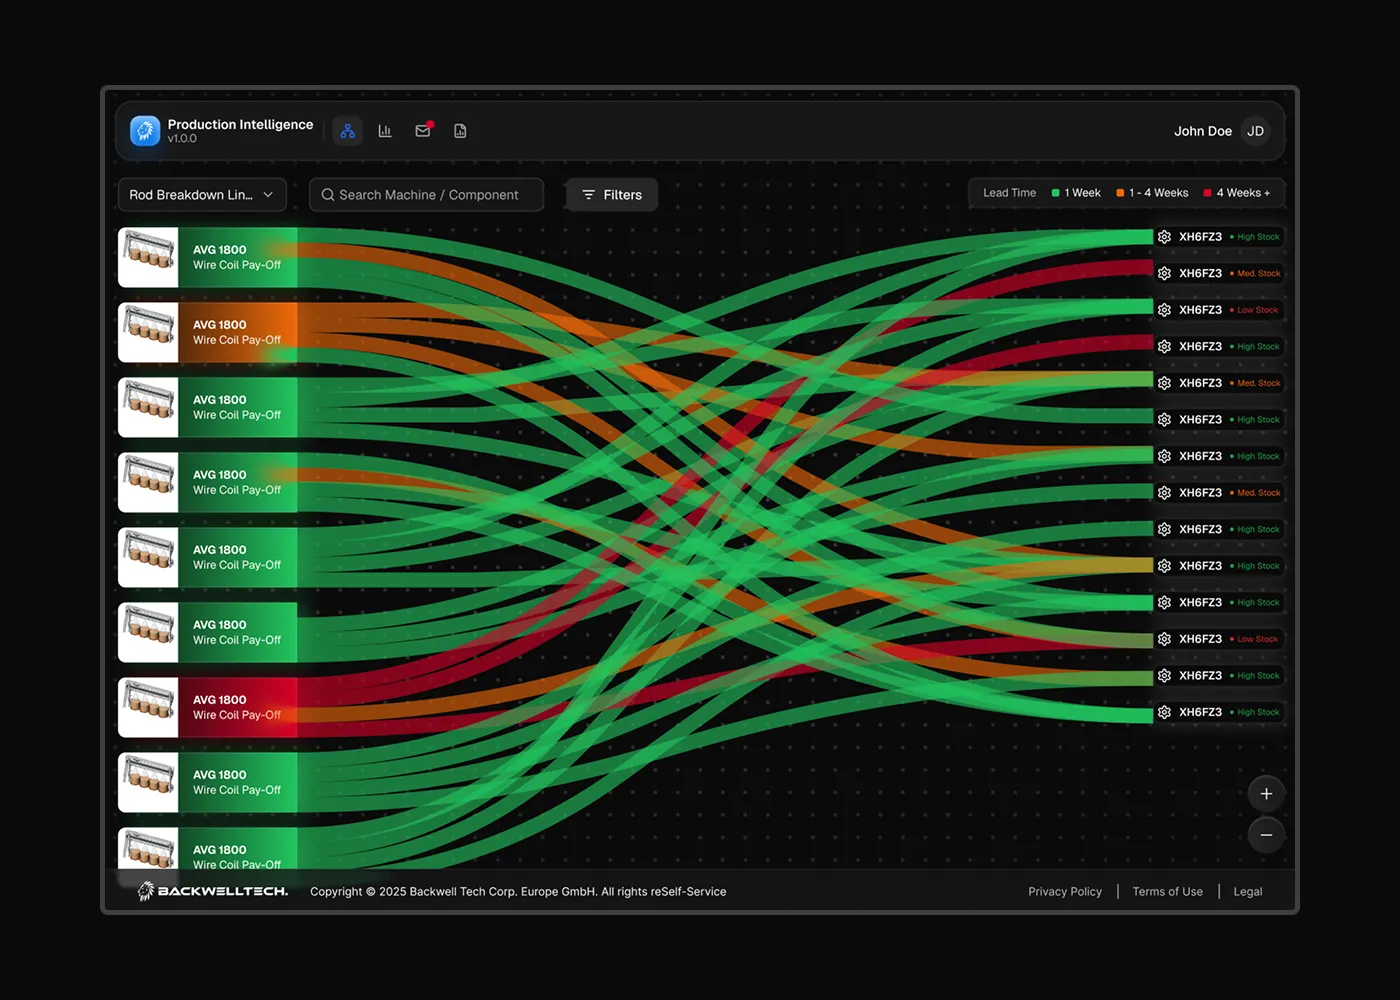Click the Production Intelligence app logo
The width and height of the screenshot is (1400, 1000).
[144, 130]
